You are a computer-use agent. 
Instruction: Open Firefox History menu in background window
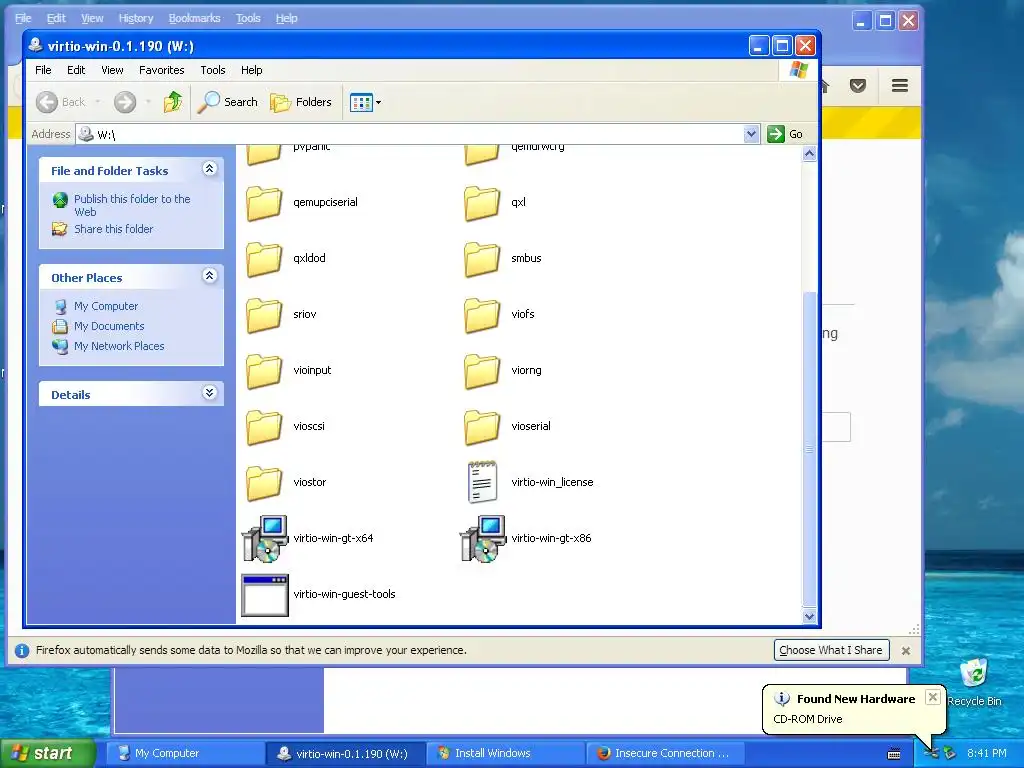[x=136, y=18]
